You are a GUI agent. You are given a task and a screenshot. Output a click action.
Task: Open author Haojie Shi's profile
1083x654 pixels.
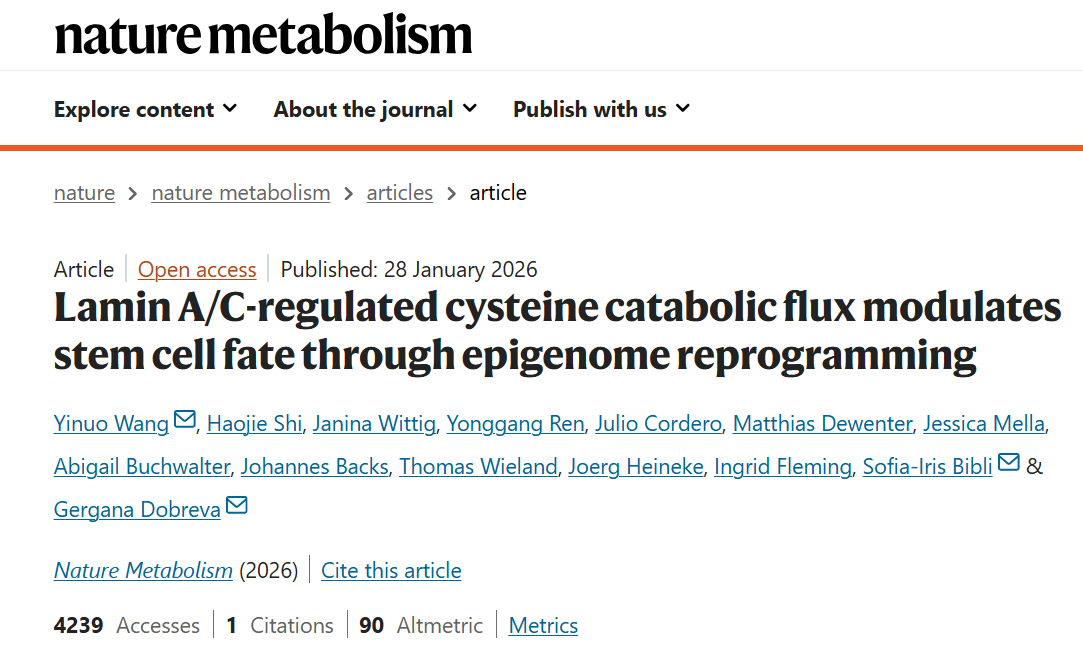(x=254, y=424)
